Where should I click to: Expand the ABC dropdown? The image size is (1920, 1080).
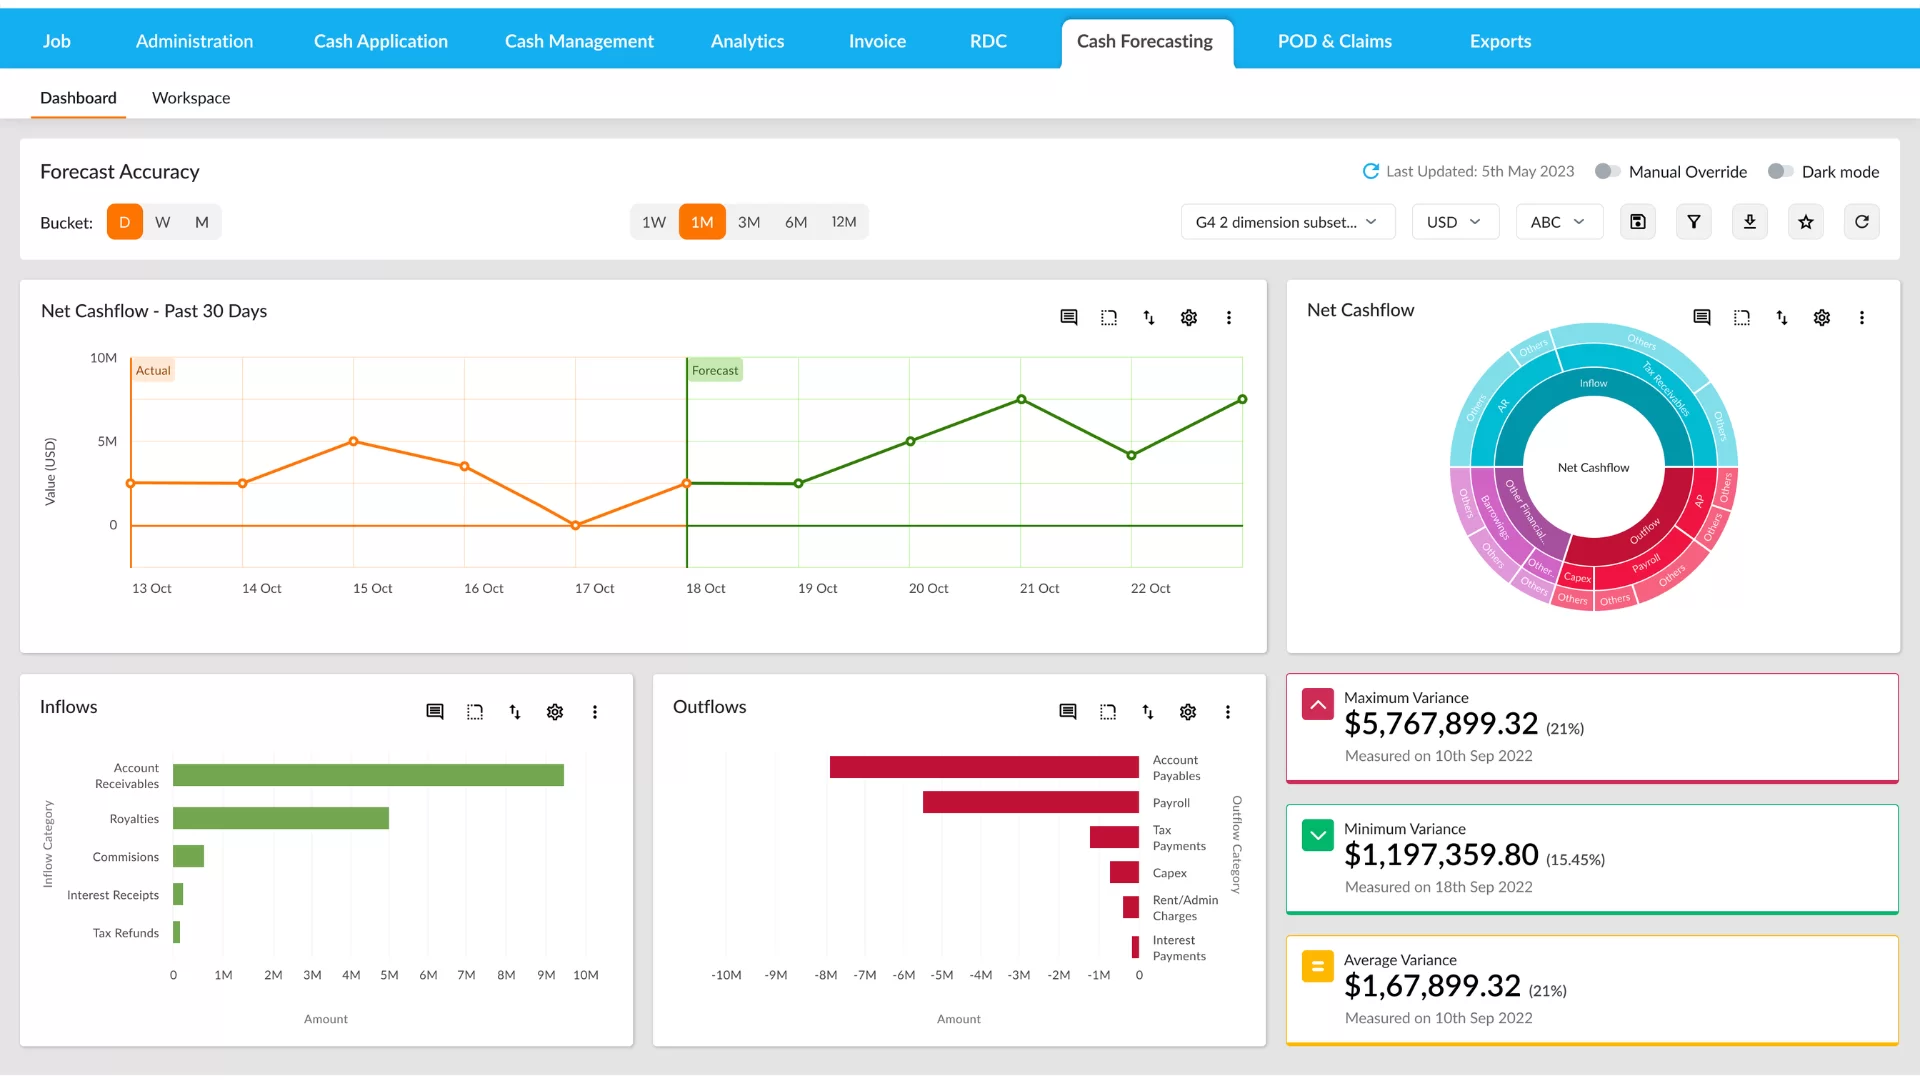1558,222
